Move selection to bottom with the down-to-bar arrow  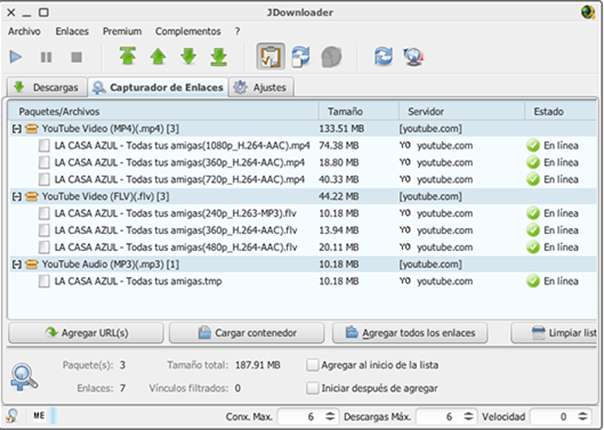click(219, 57)
